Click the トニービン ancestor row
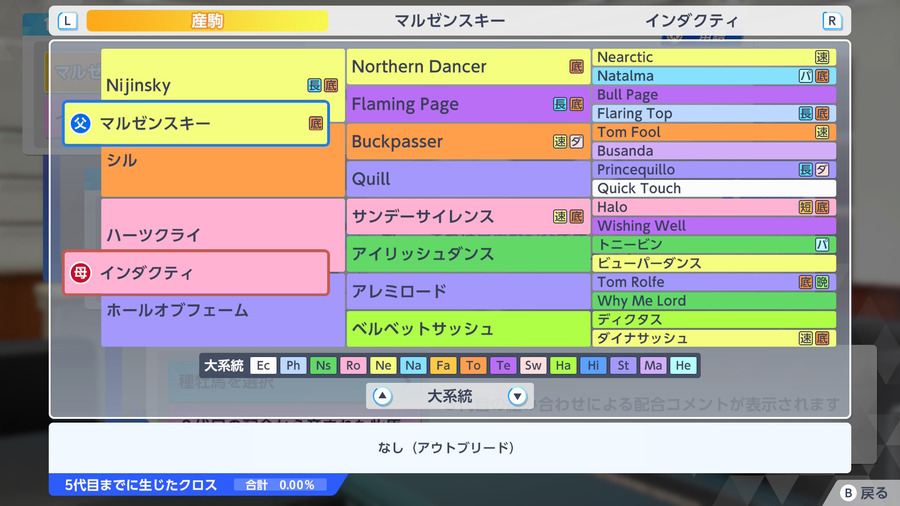Viewport: 900px width, 506px height. pos(714,244)
